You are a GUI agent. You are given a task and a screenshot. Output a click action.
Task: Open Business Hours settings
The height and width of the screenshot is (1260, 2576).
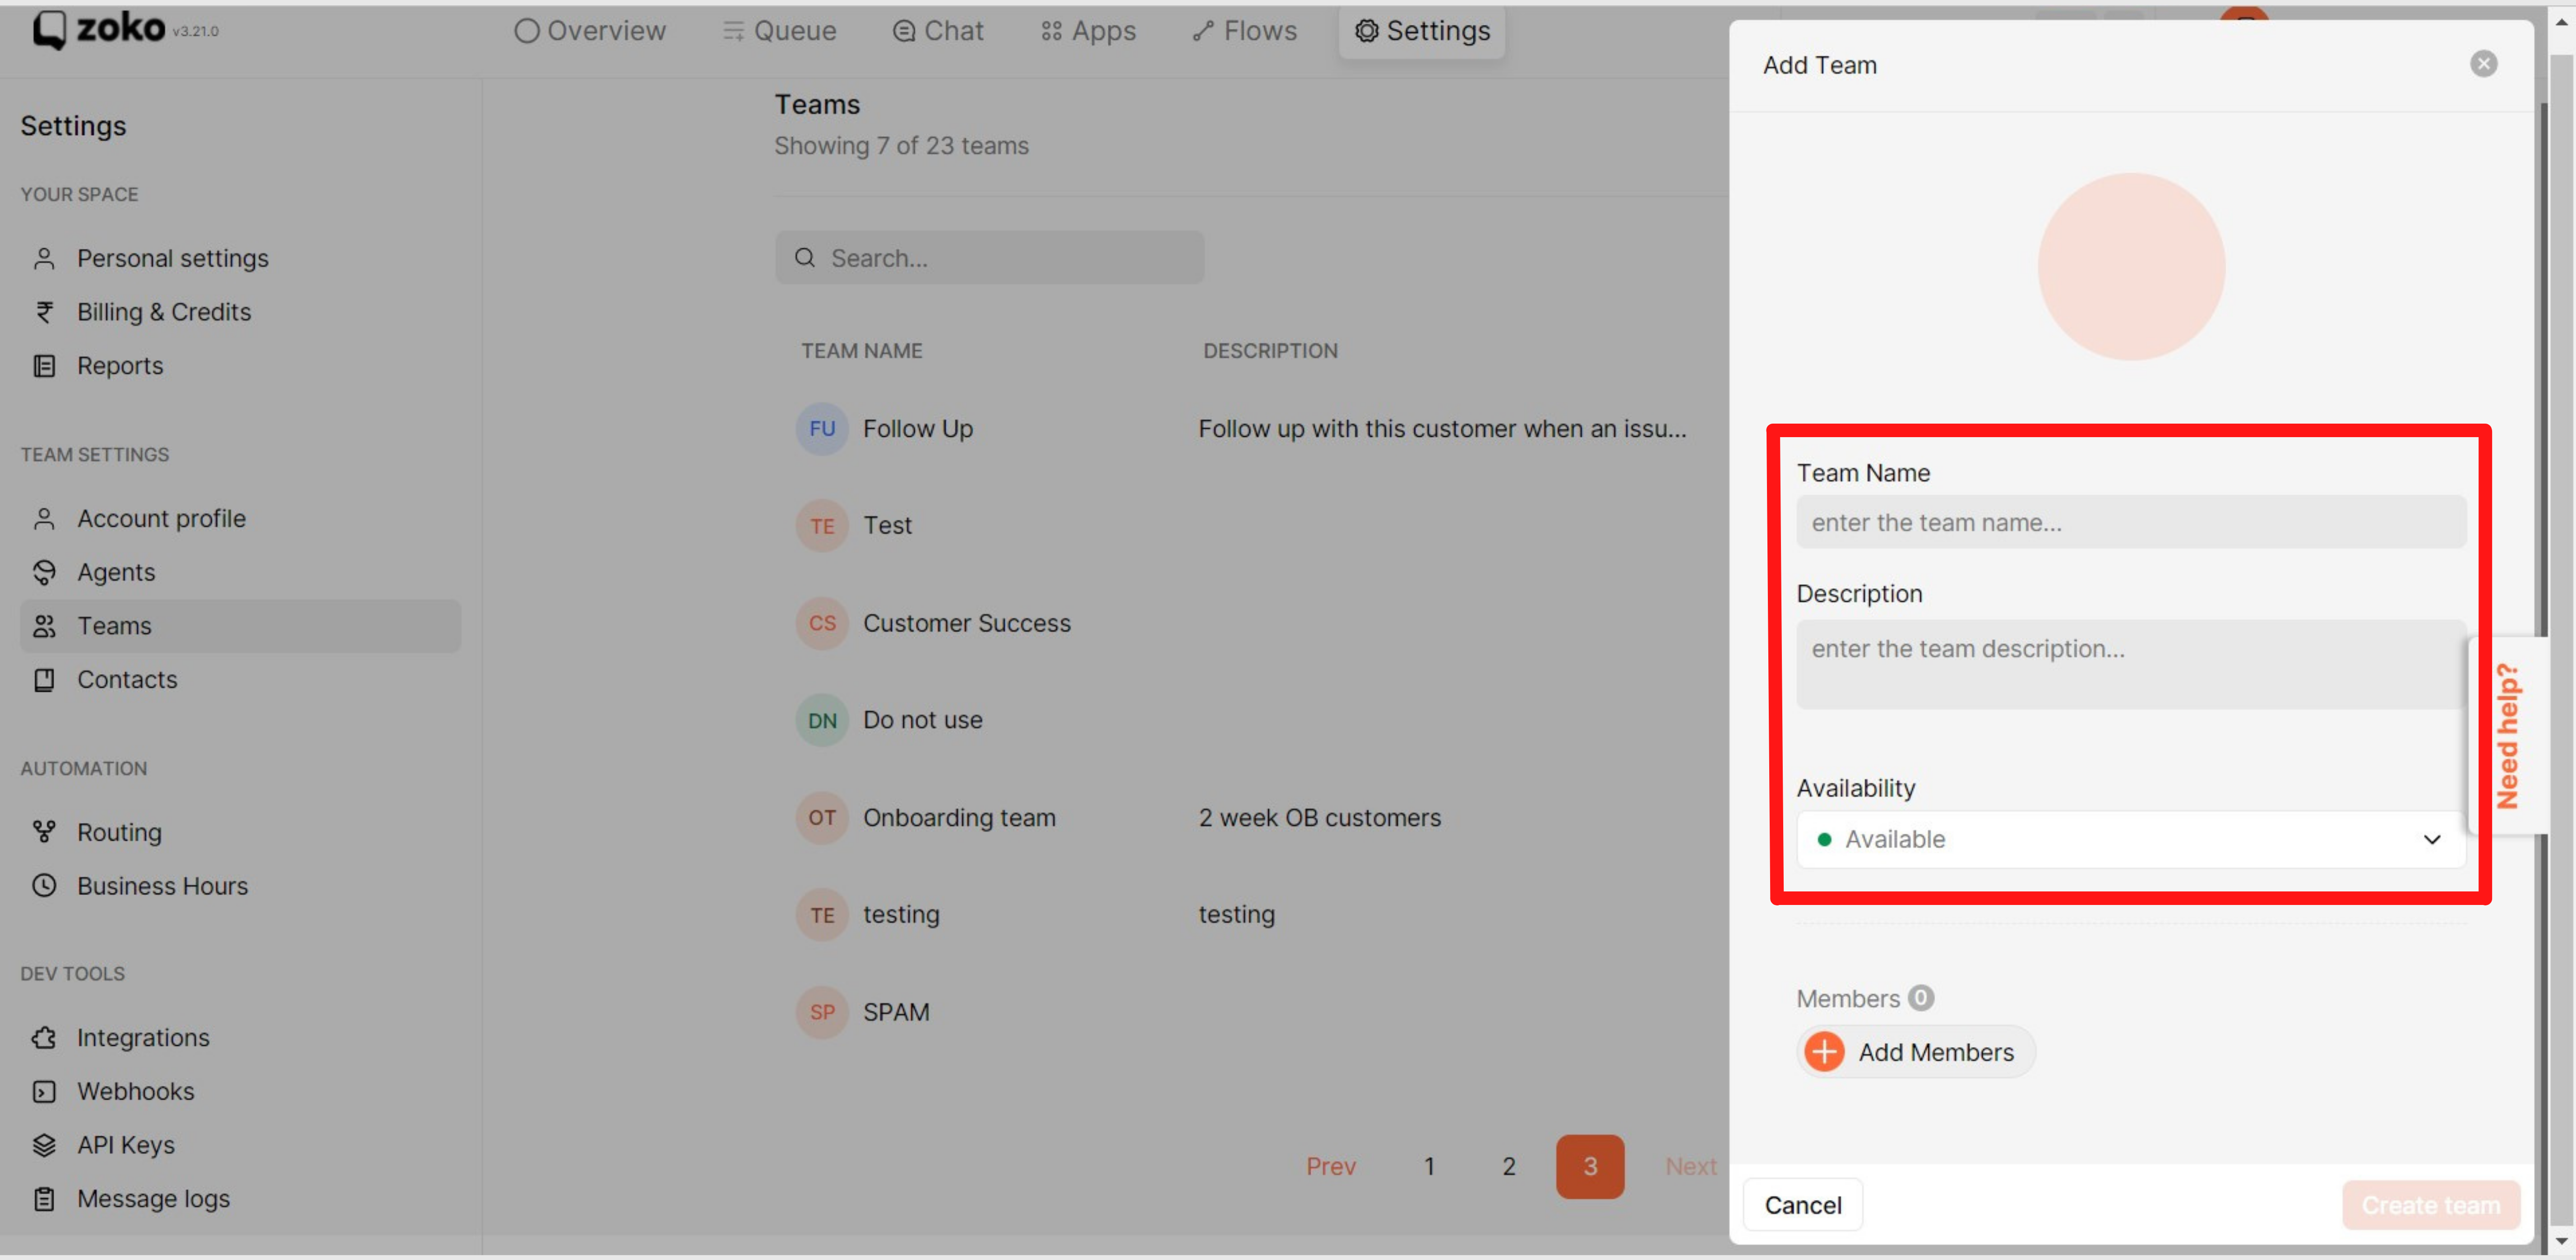pyautogui.click(x=240, y=886)
